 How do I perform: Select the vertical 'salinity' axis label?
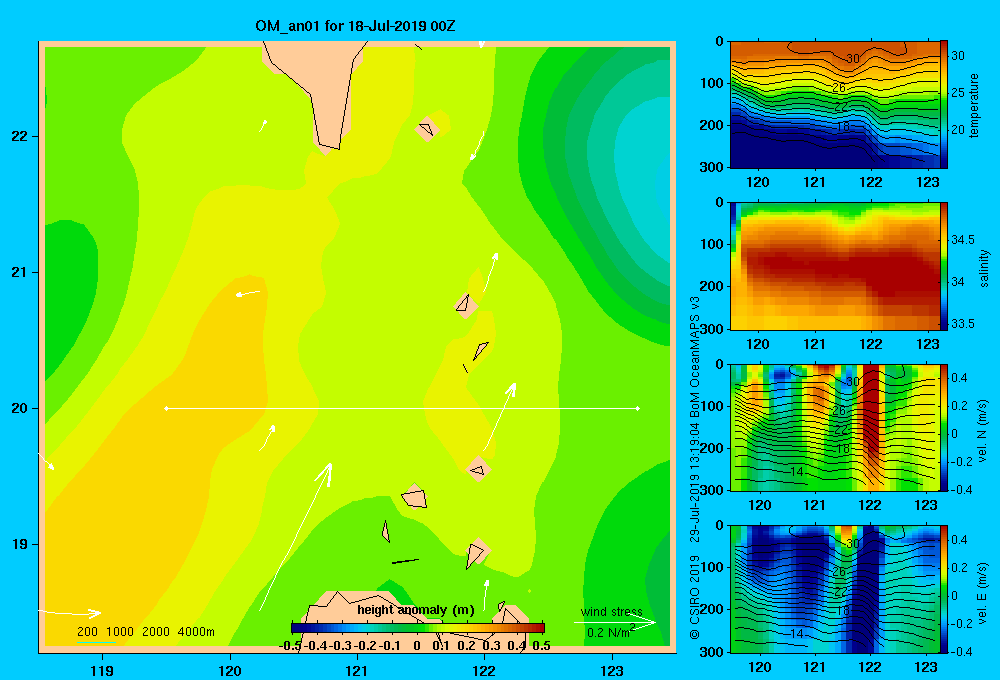coord(984,268)
